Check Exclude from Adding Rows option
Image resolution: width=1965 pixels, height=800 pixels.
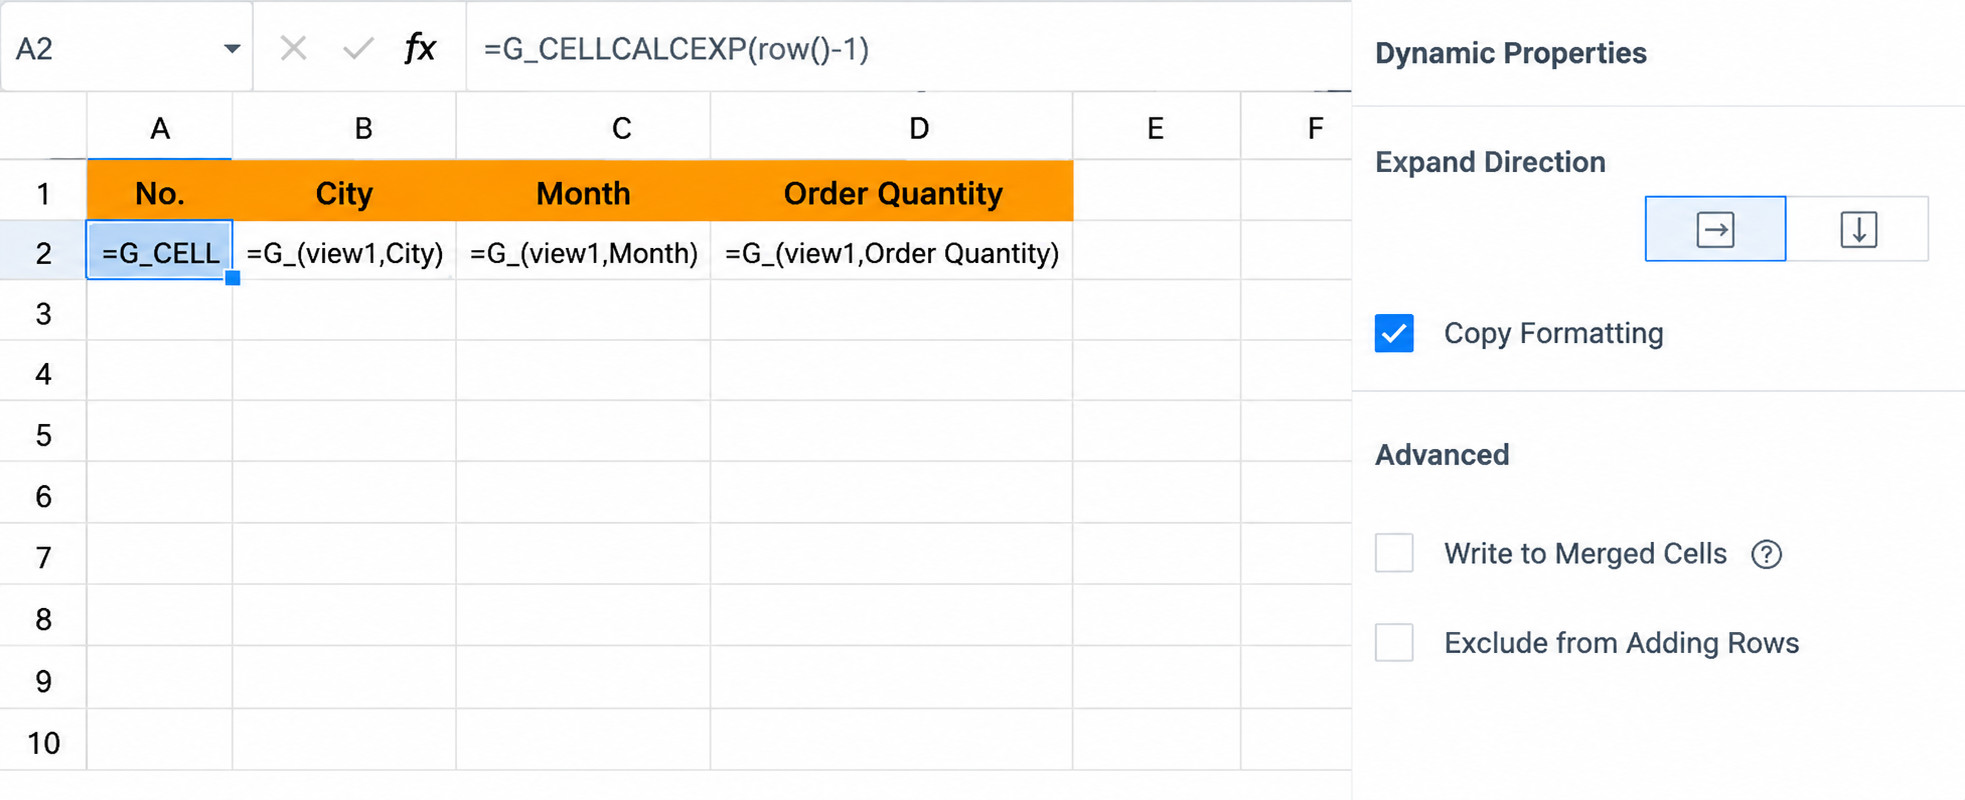[1394, 642]
